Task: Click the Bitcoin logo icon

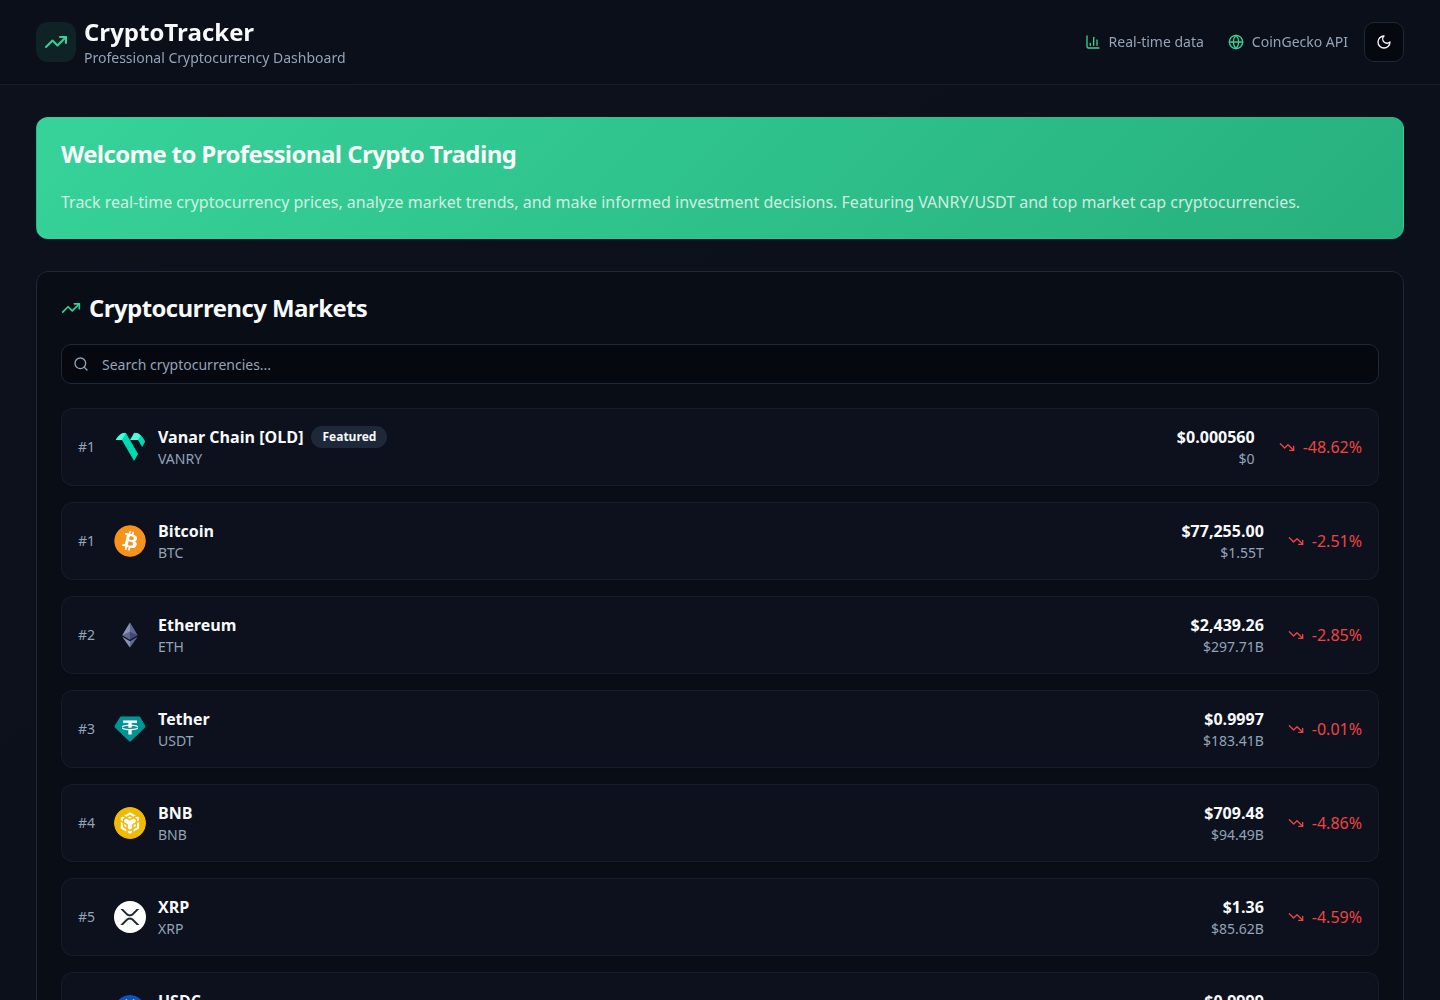Action: [130, 541]
